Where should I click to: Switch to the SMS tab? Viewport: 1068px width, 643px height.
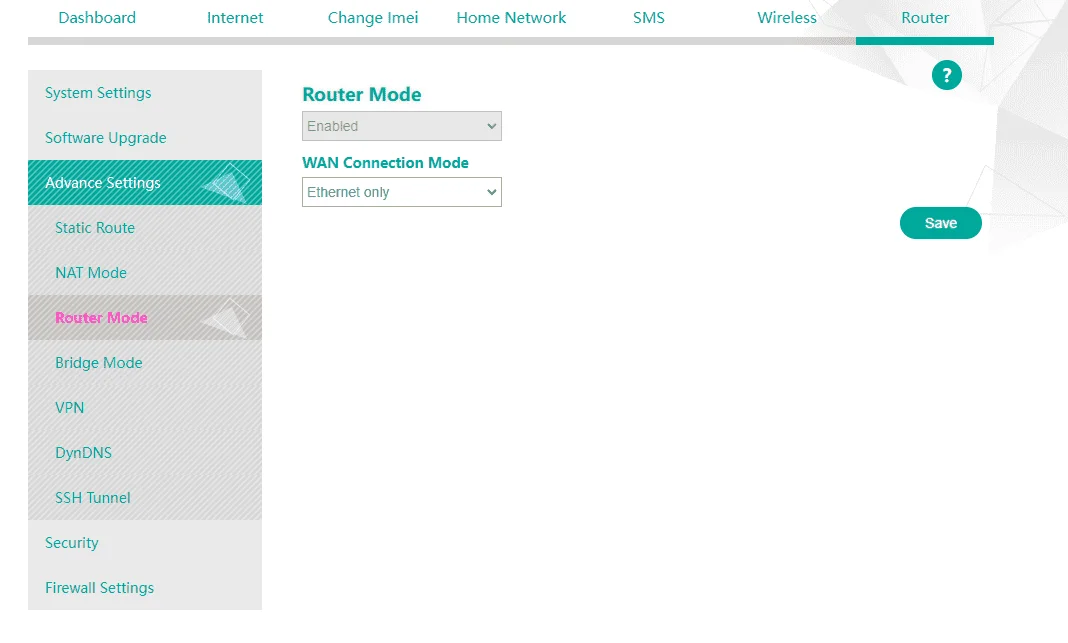(x=648, y=18)
